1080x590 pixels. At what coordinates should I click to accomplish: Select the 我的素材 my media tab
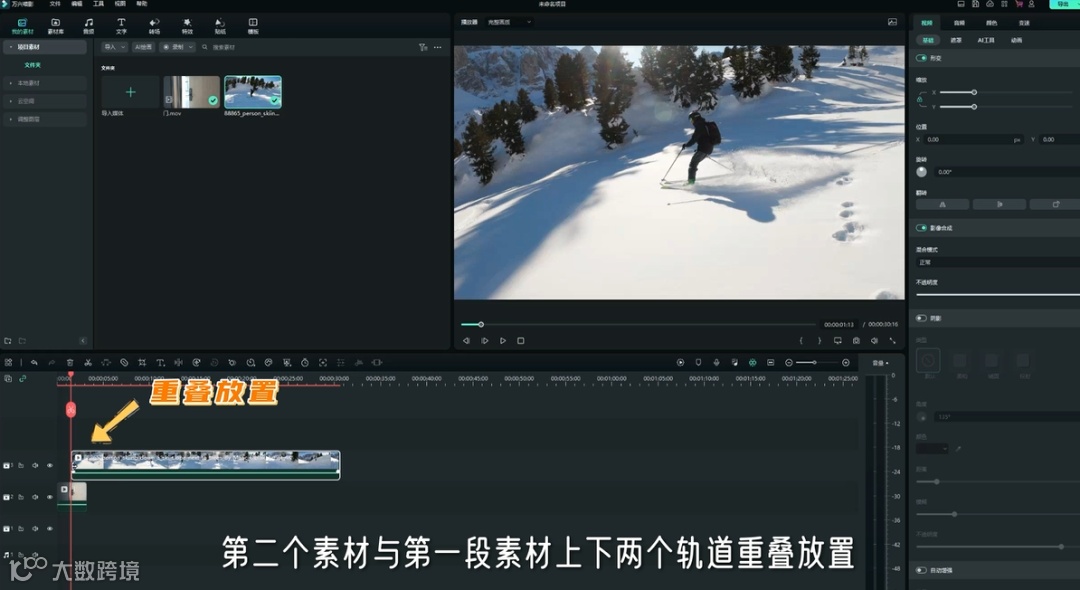click(22, 26)
